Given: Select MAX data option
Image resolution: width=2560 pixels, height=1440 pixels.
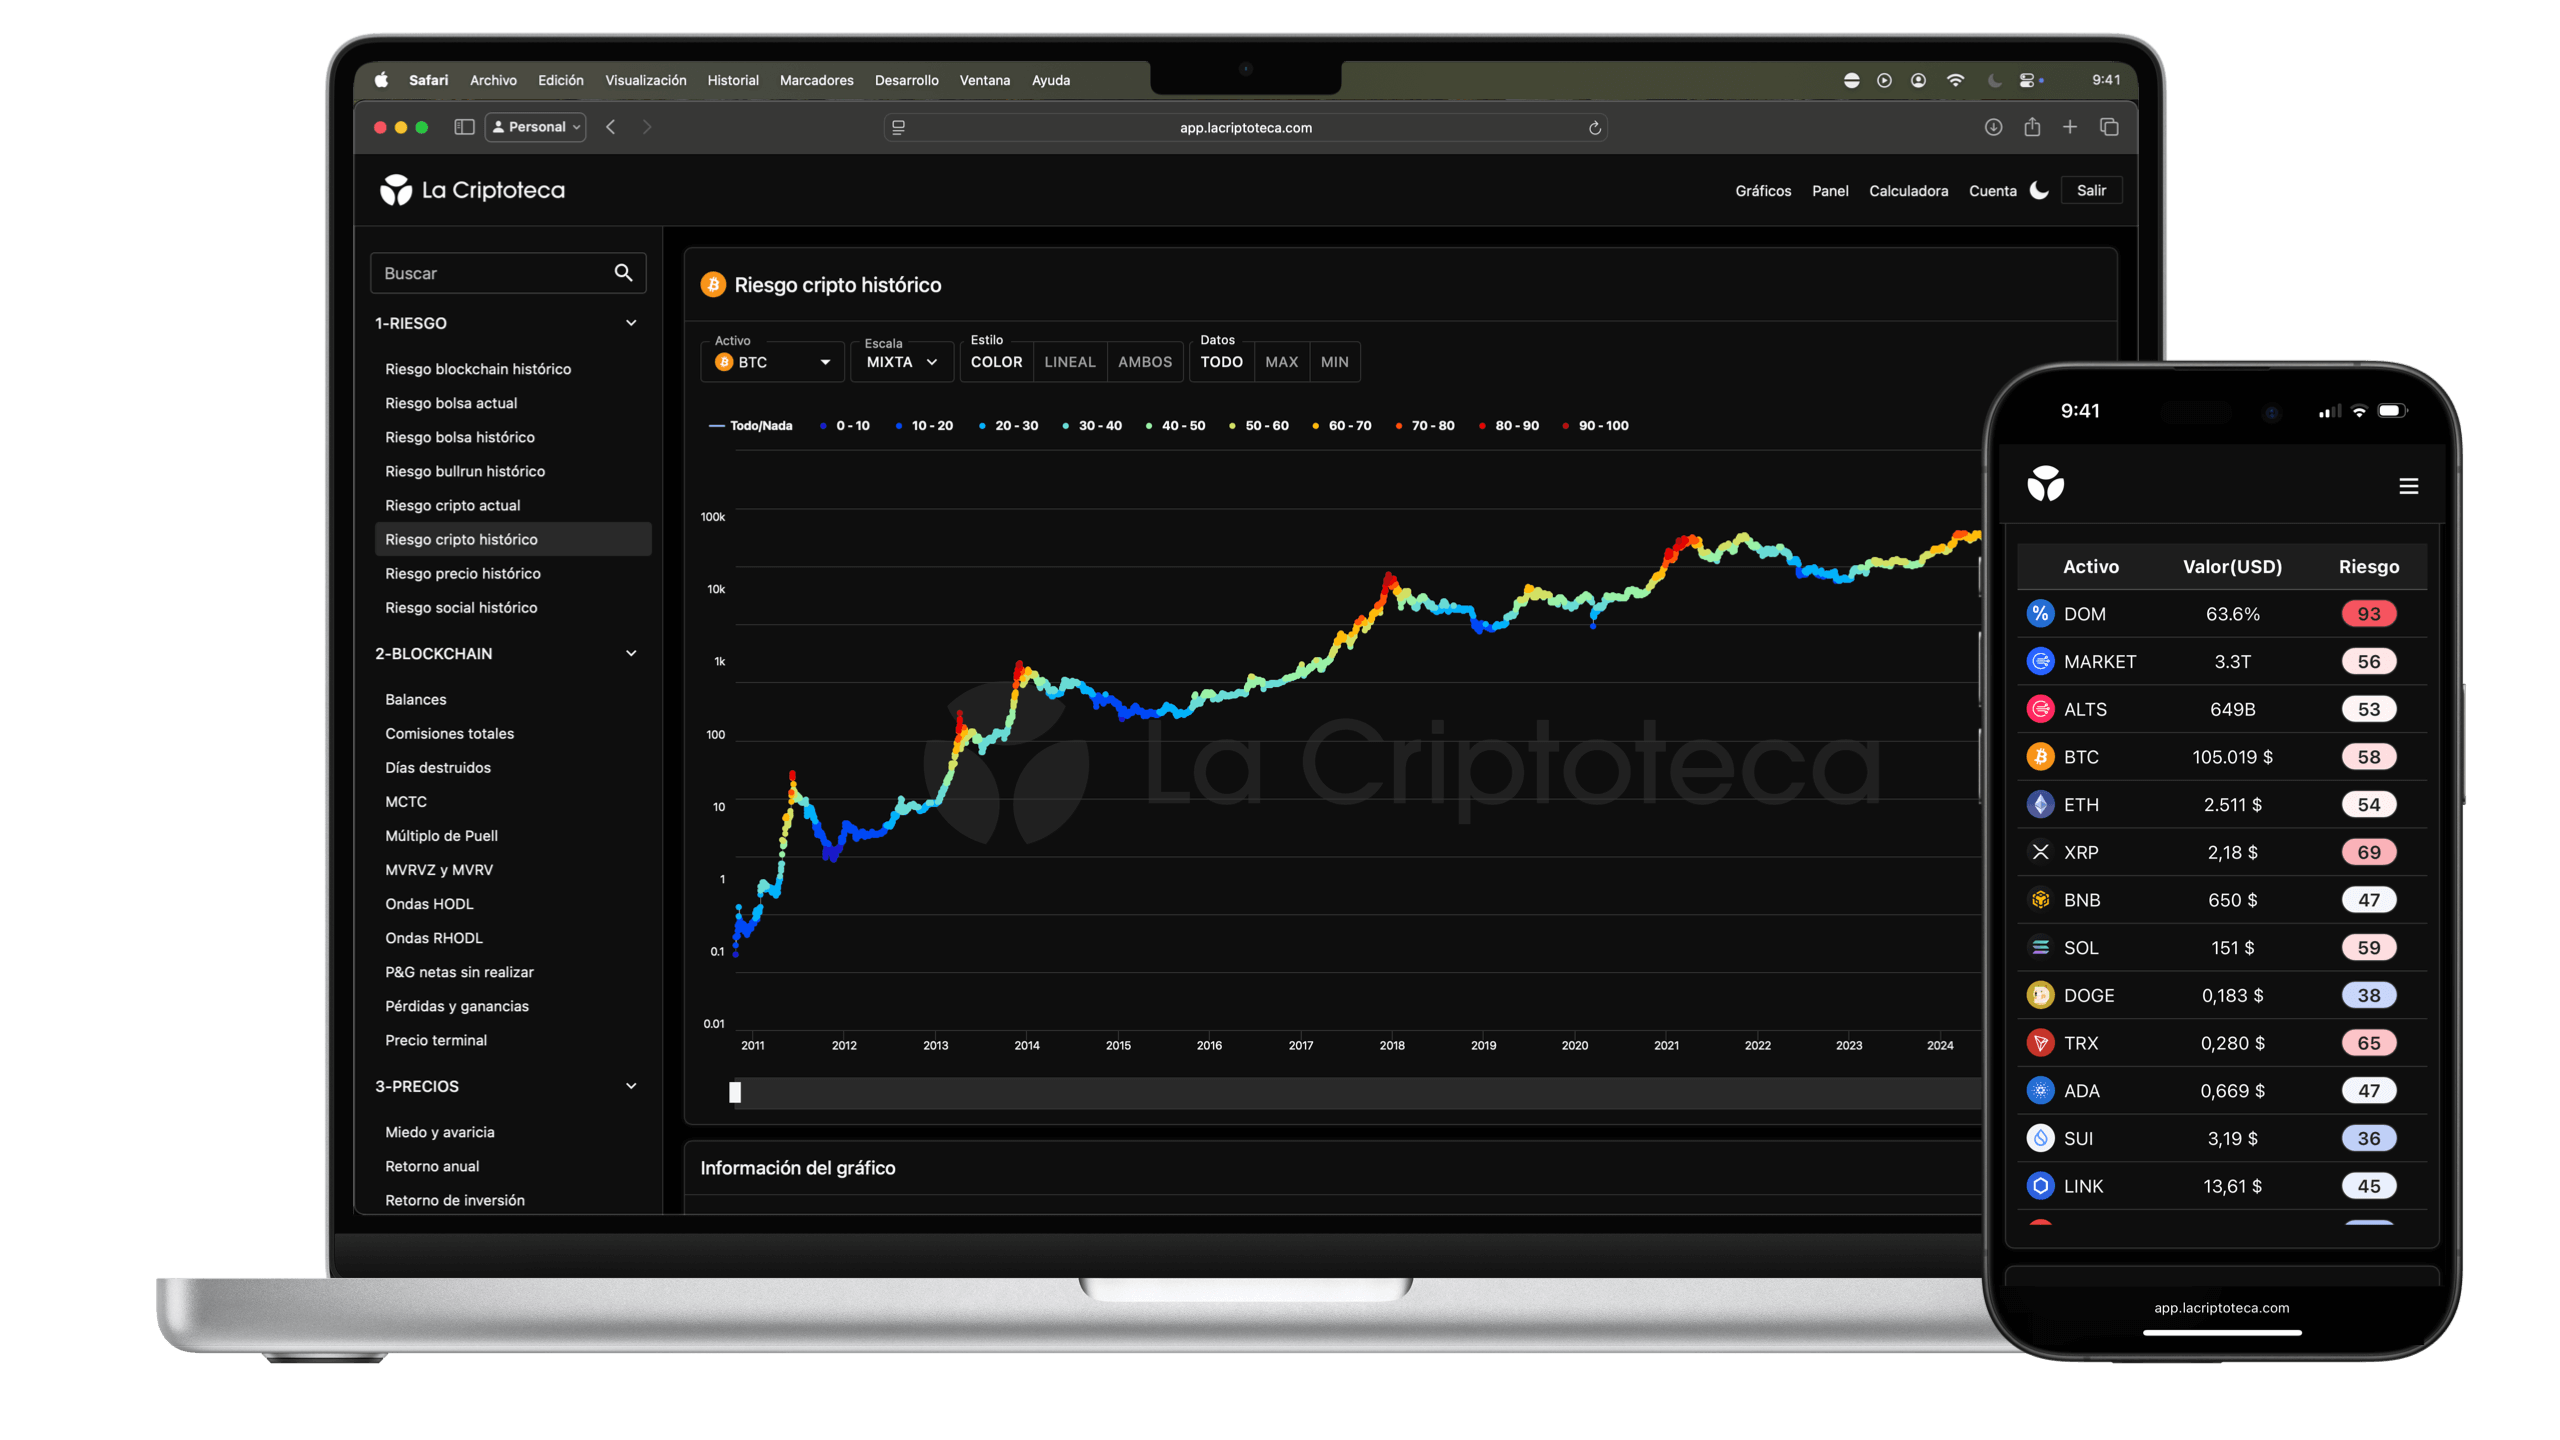Looking at the screenshot, I should [1280, 362].
